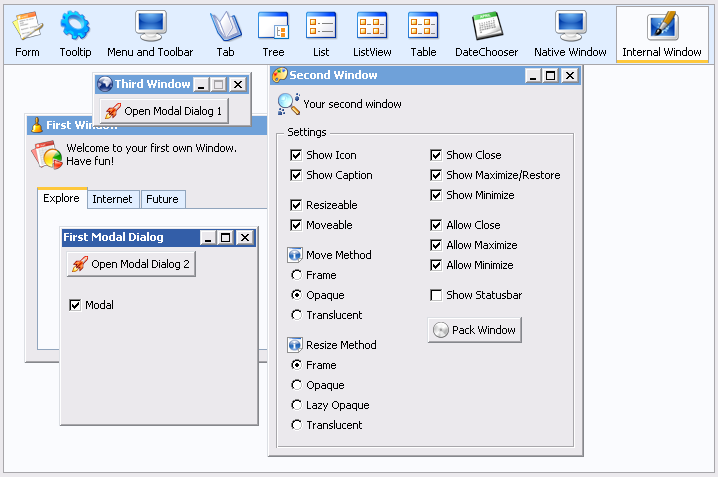The height and width of the screenshot is (477, 718).
Task: Switch to the Future tab
Action: tap(163, 199)
